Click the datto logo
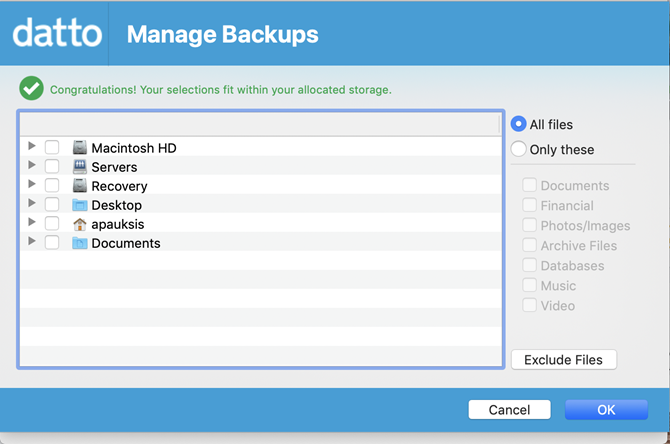670x444 pixels. click(x=57, y=35)
